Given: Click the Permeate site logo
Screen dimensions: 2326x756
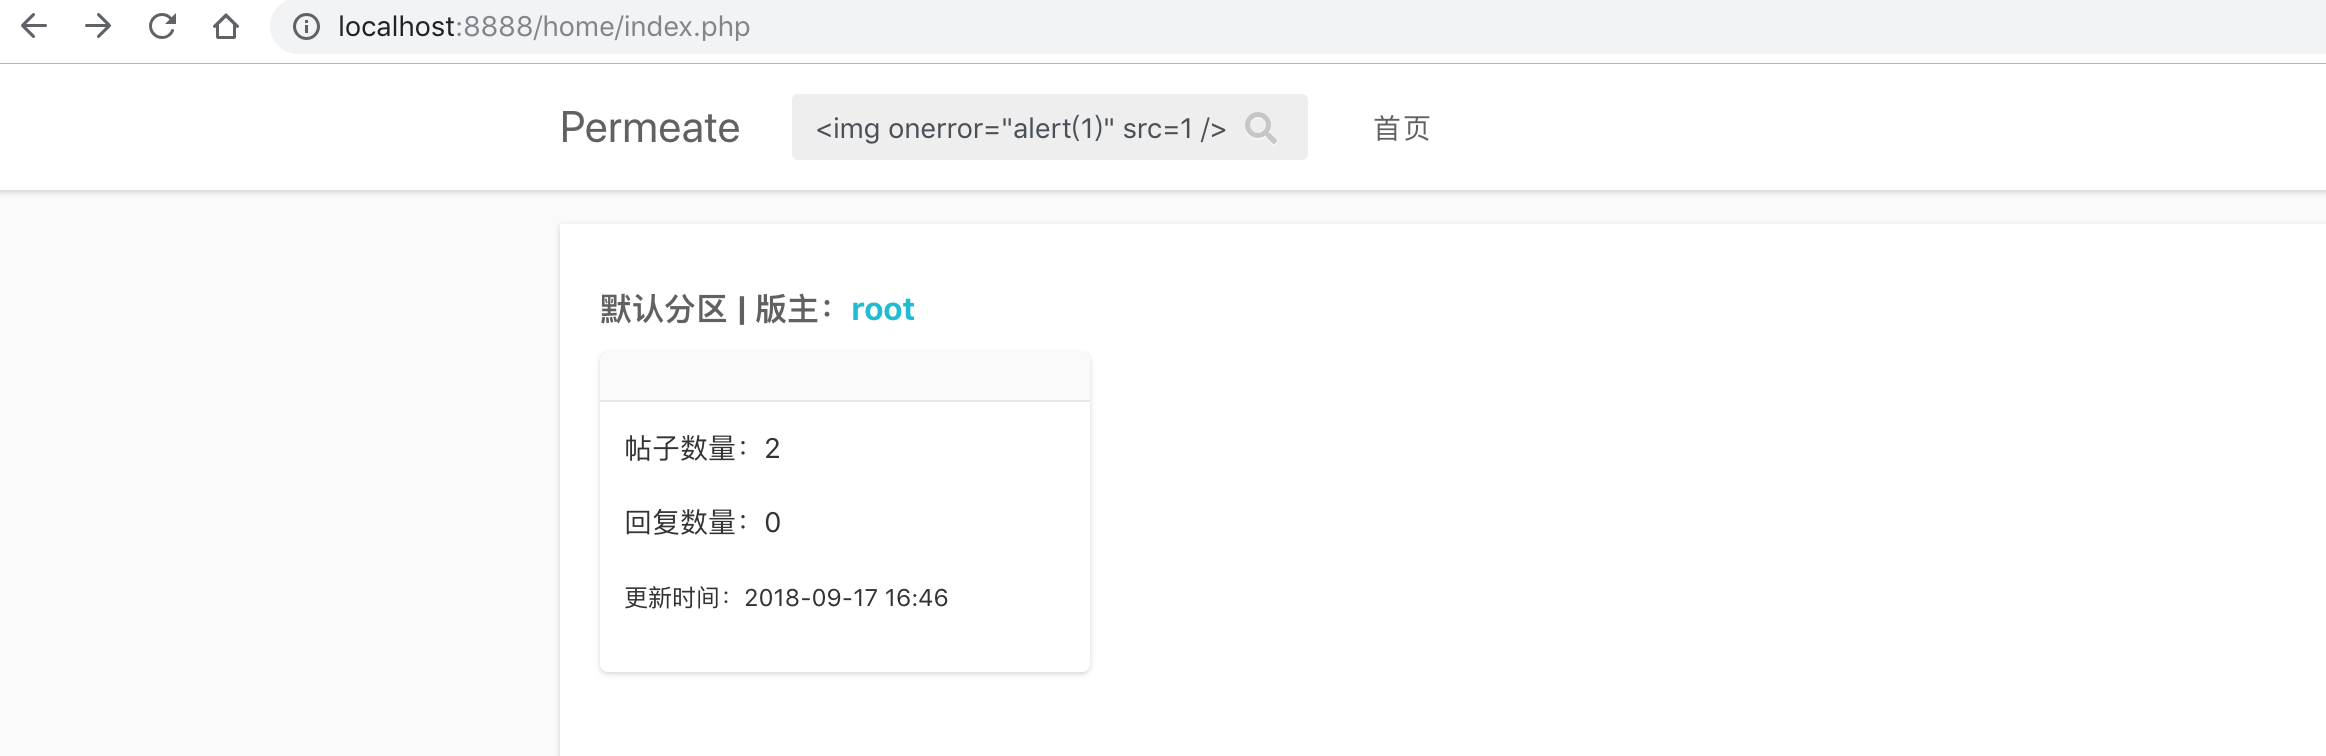Looking at the screenshot, I should pos(650,128).
